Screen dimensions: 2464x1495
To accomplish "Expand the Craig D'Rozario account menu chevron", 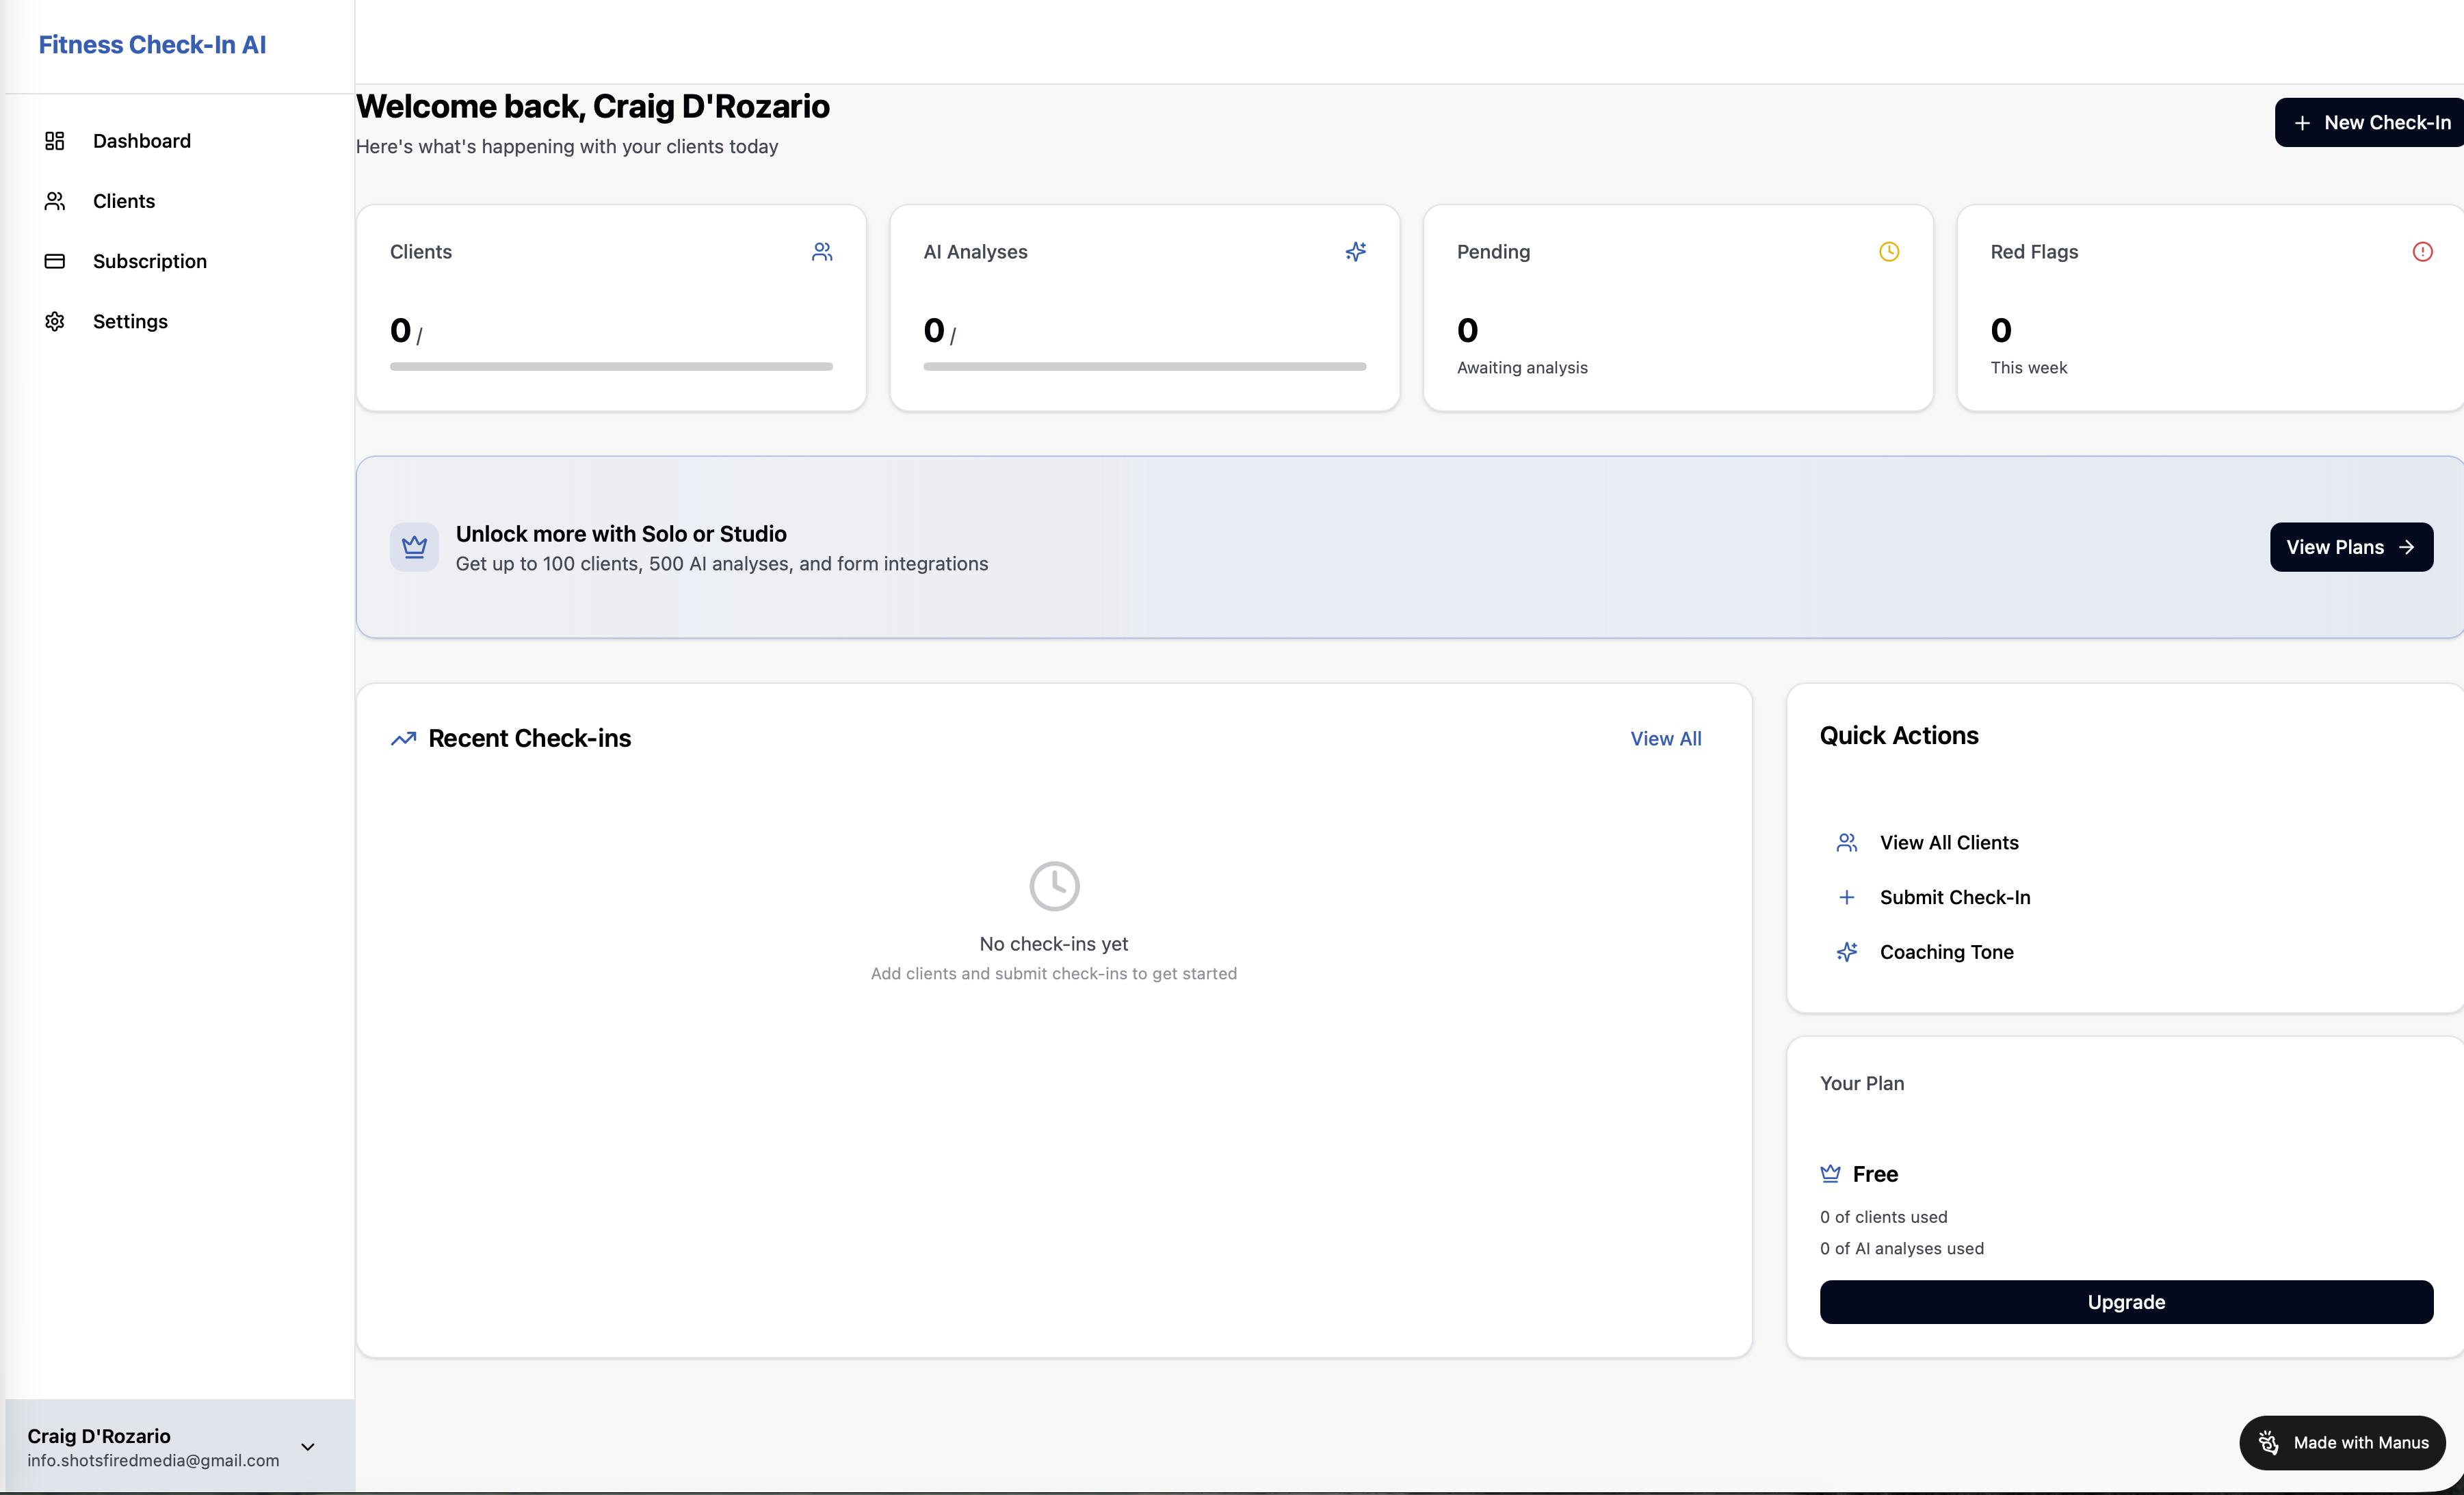I will [x=307, y=1446].
